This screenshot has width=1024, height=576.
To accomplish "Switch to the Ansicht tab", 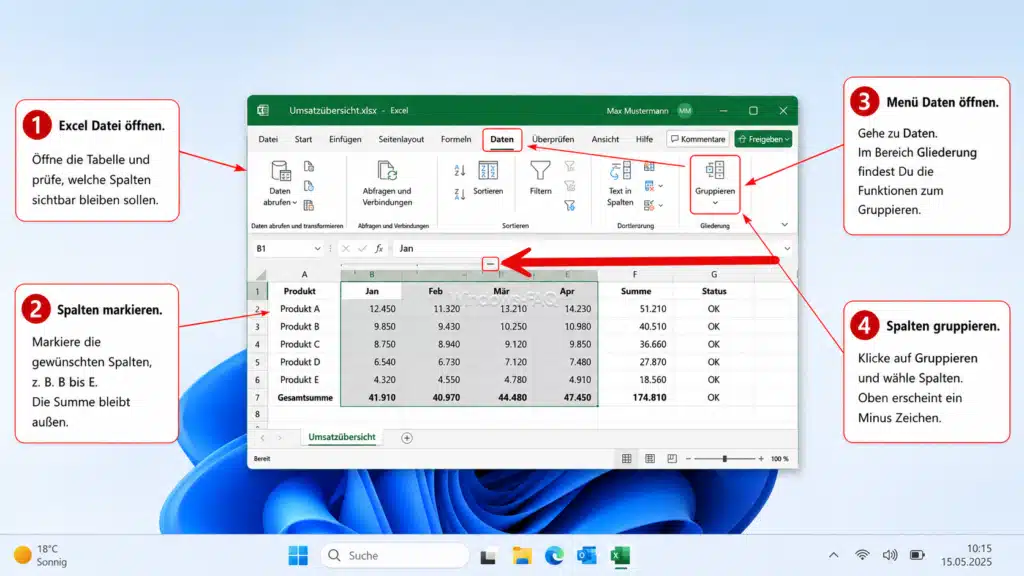I will pyautogui.click(x=605, y=139).
